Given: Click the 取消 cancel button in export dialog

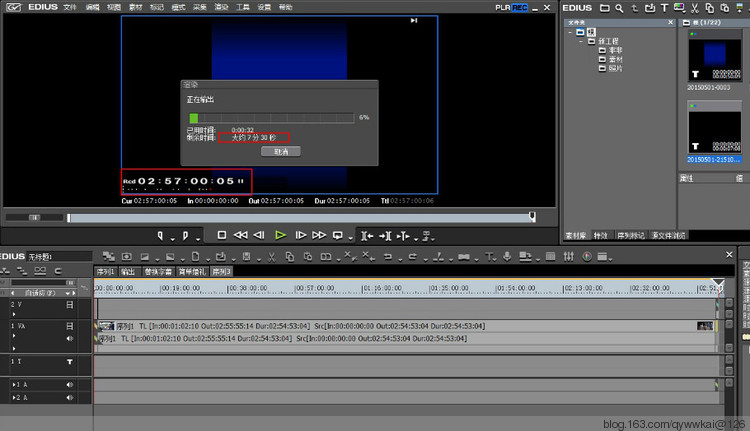Looking at the screenshot, I should 280,152.
